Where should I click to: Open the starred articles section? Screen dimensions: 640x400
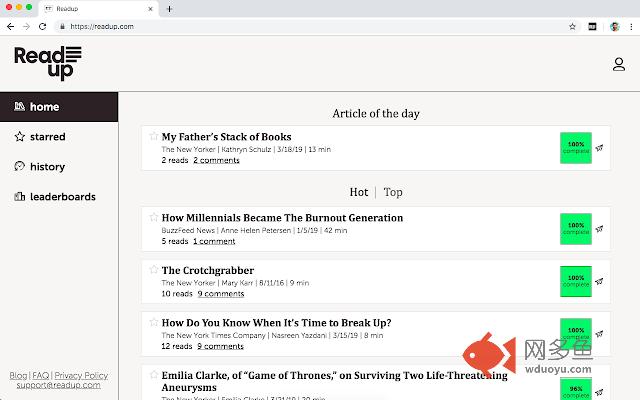coord(40,137)
